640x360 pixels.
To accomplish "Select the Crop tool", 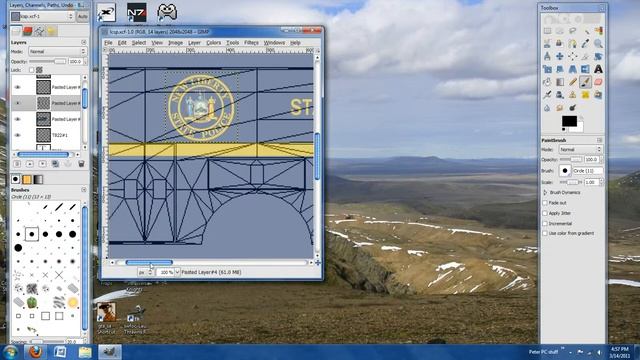I will point(586,56).
